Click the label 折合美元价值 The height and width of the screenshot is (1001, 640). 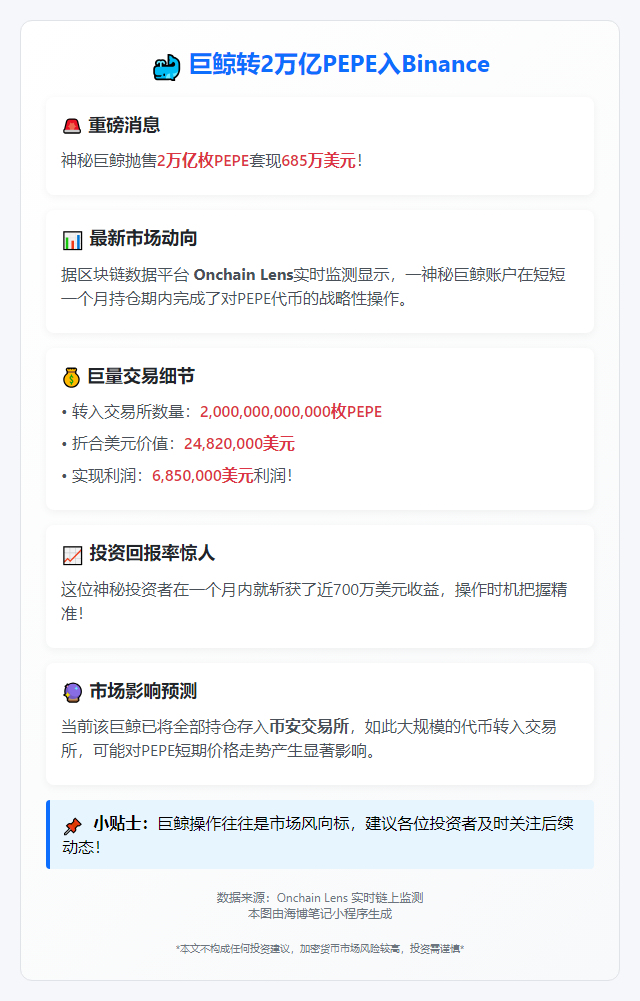point(120,444)
